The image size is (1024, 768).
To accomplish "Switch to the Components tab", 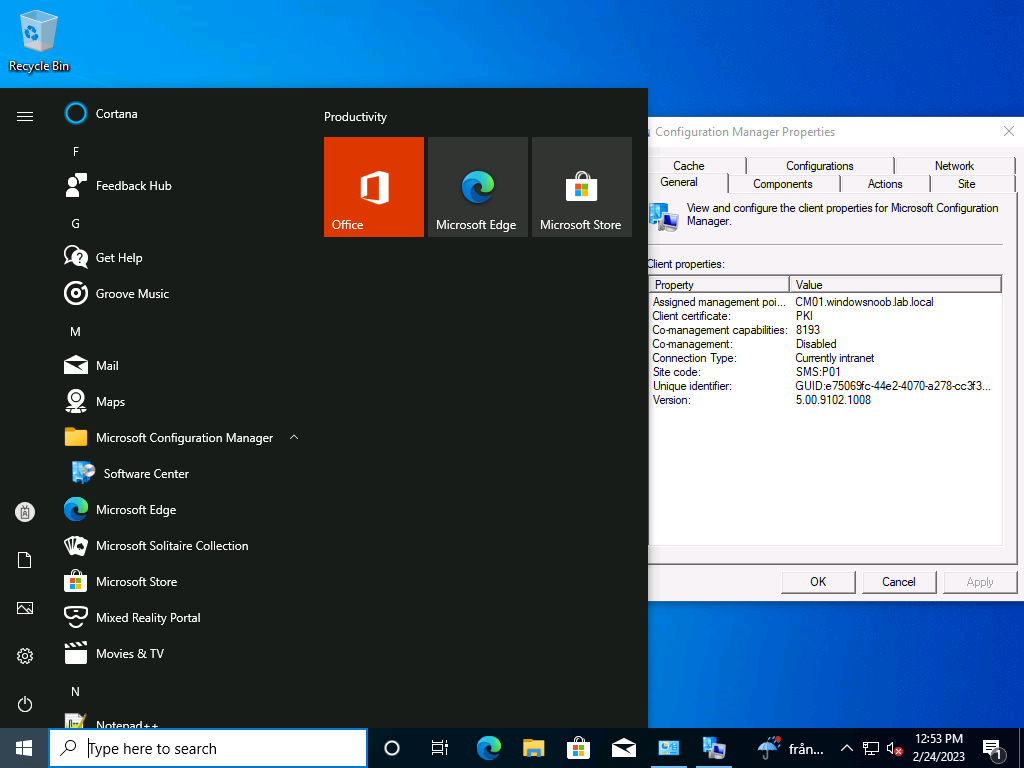I will [x=783, y=184].
